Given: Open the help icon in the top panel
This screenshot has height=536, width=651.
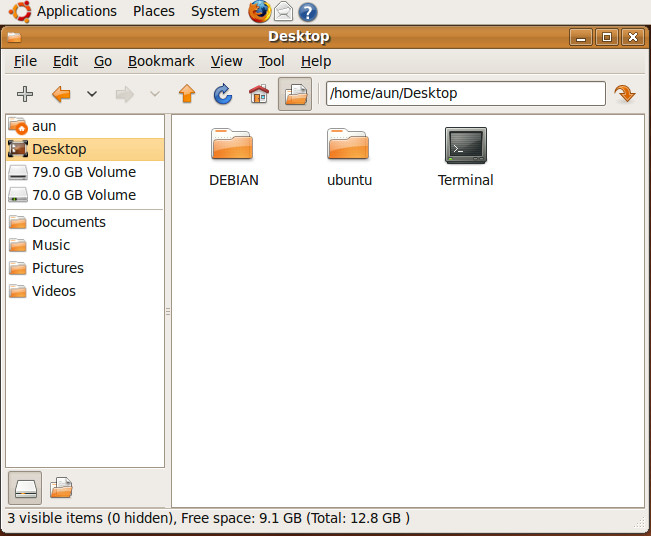Looking at the screenshot, I should pos(308,12).
